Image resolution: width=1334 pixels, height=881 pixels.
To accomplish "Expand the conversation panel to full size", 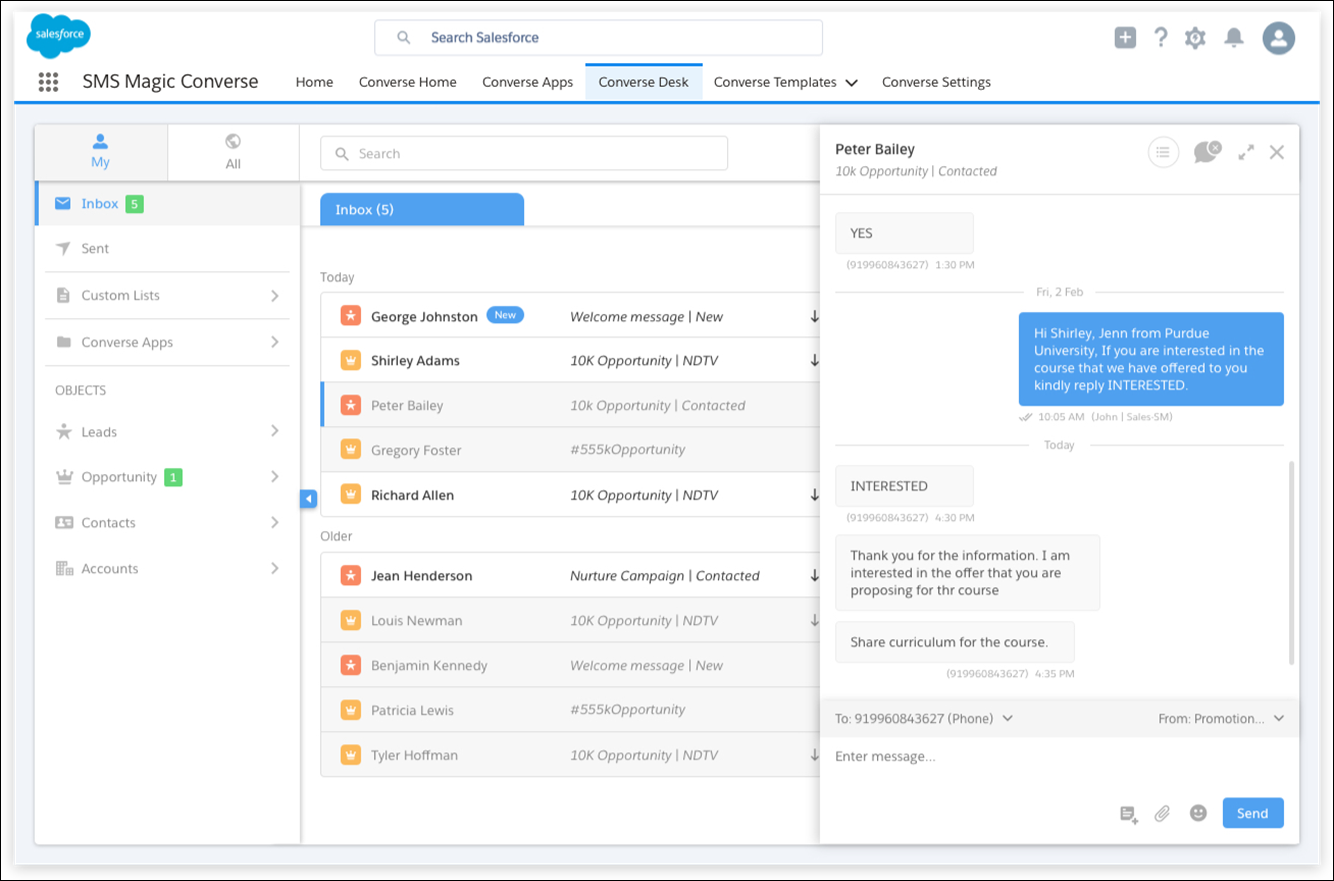I will pyautogui.click(x=1246, y=152).
